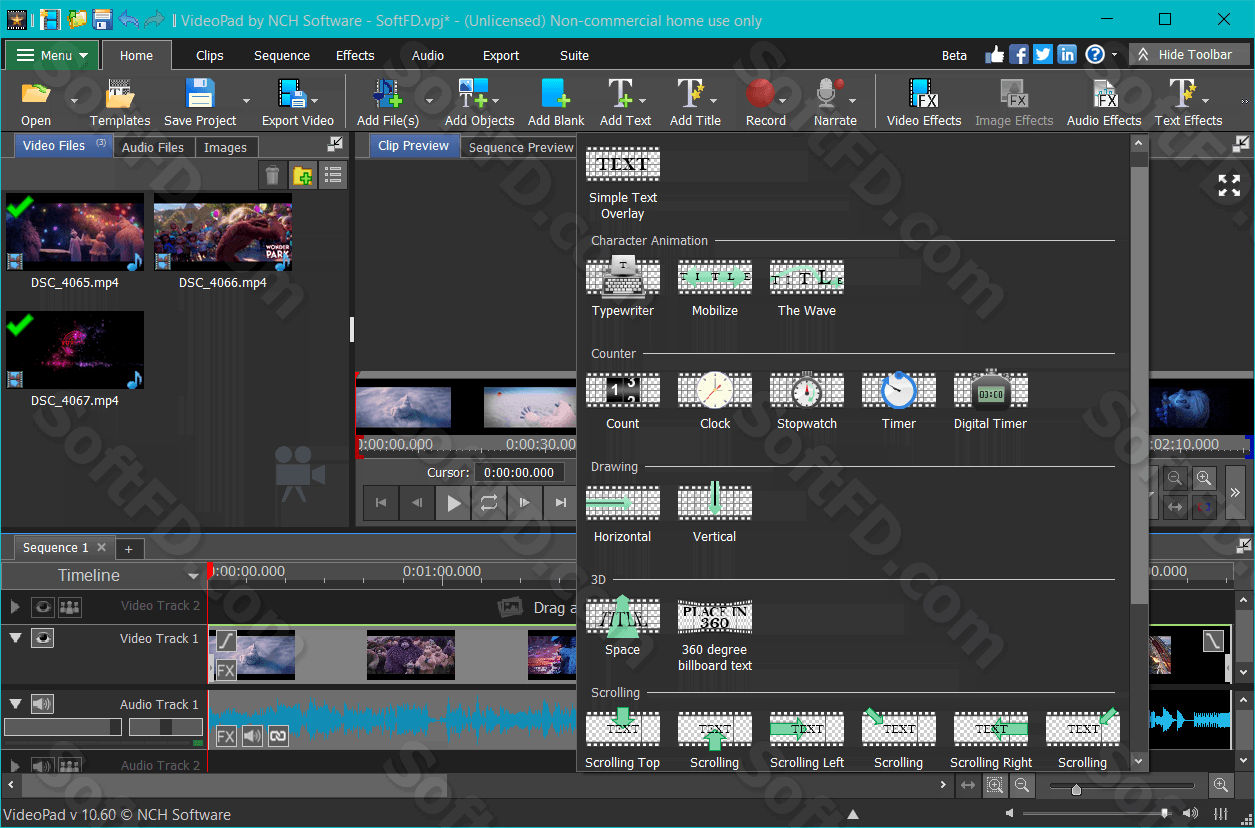This screenshot has height=828, width=1255.
Task: Adjust the Audio Track 1 volume slider
Action: click(63, 727)
